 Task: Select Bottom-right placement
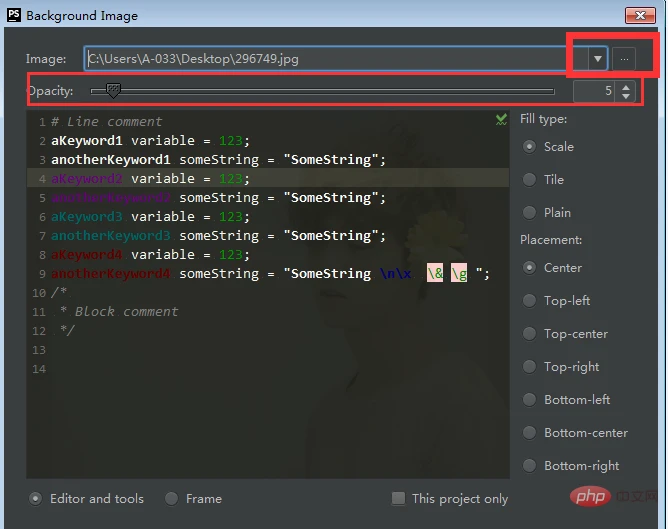530,465
